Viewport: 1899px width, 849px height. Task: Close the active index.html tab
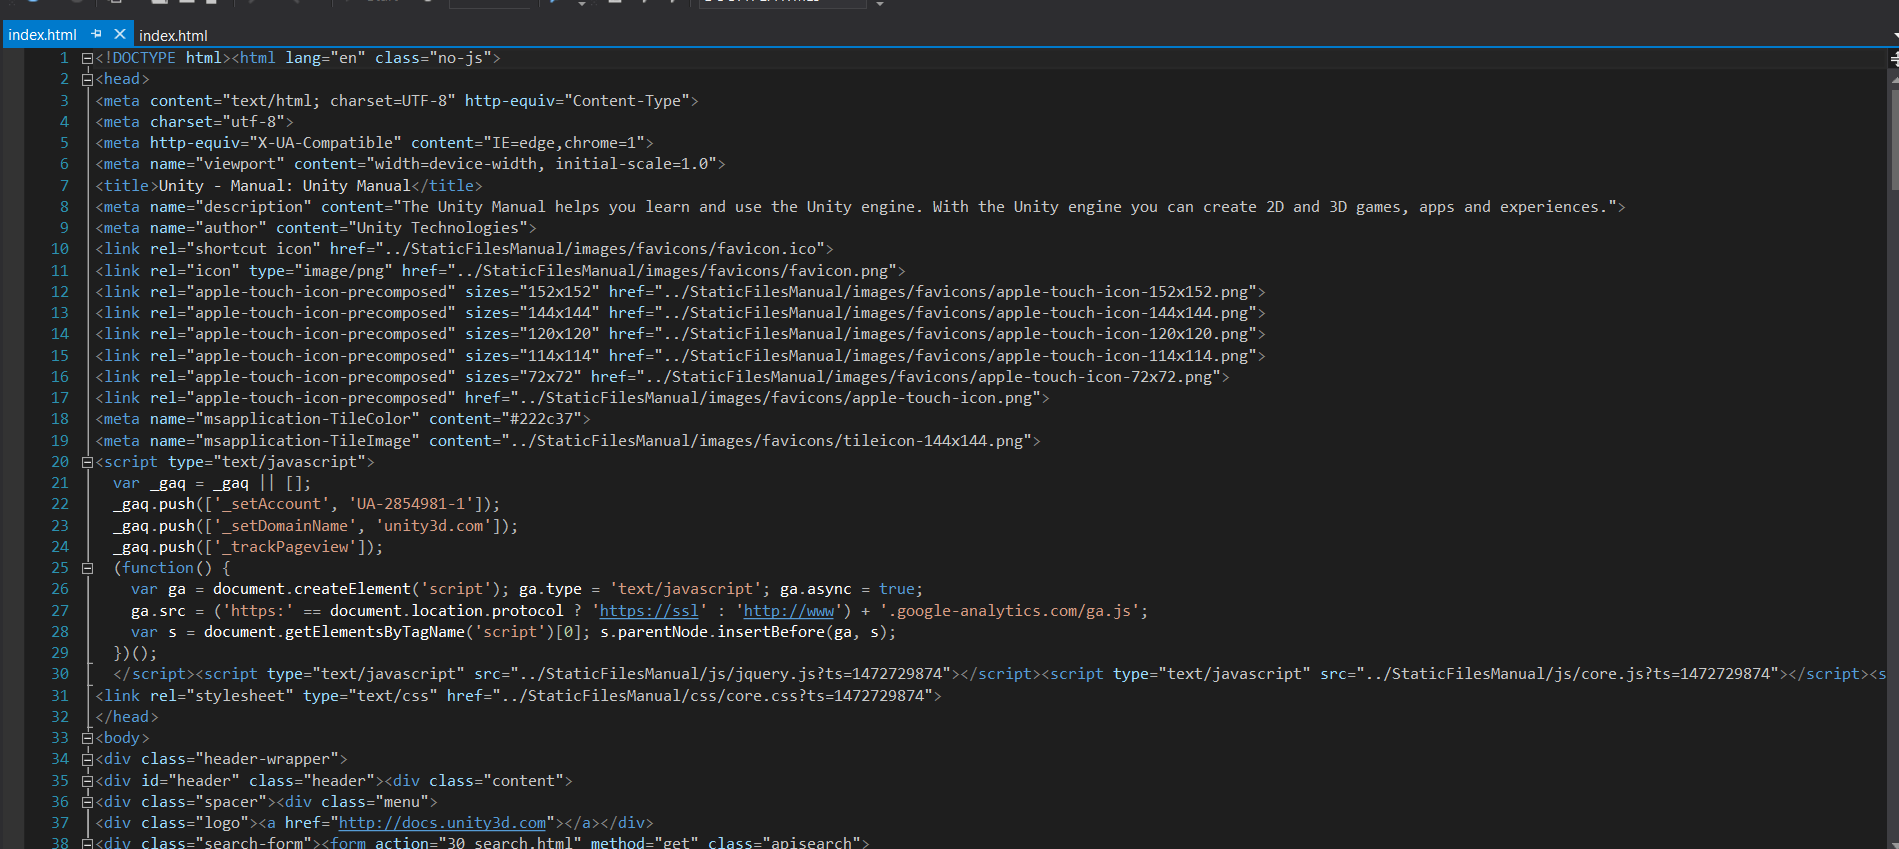click(120, 34)
